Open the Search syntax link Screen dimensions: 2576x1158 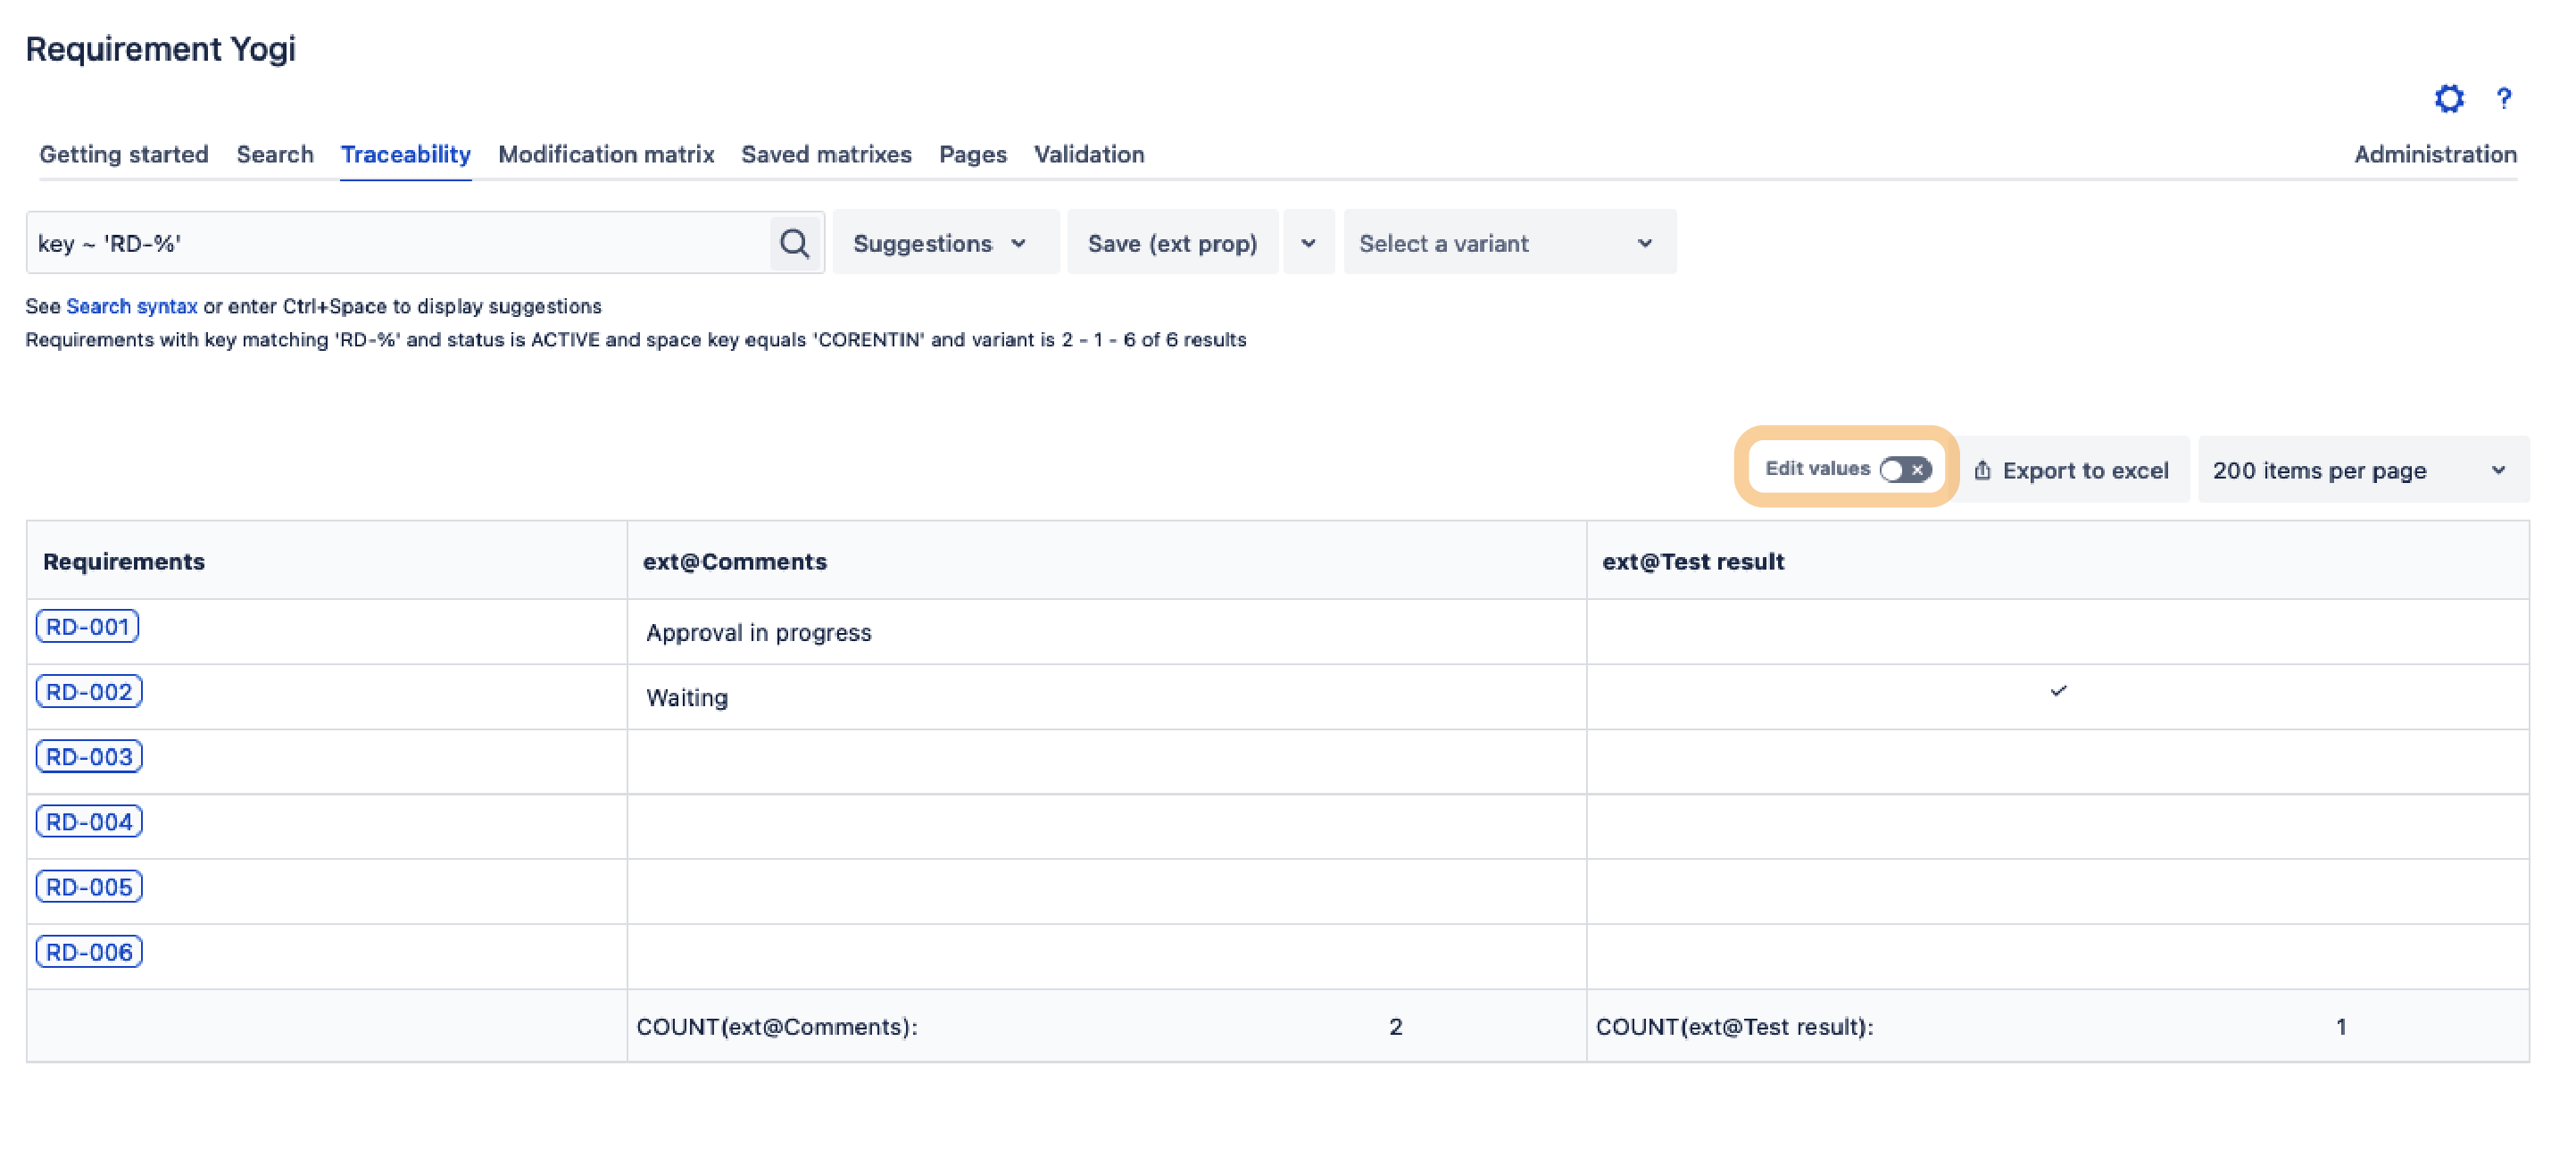(131, 306)
